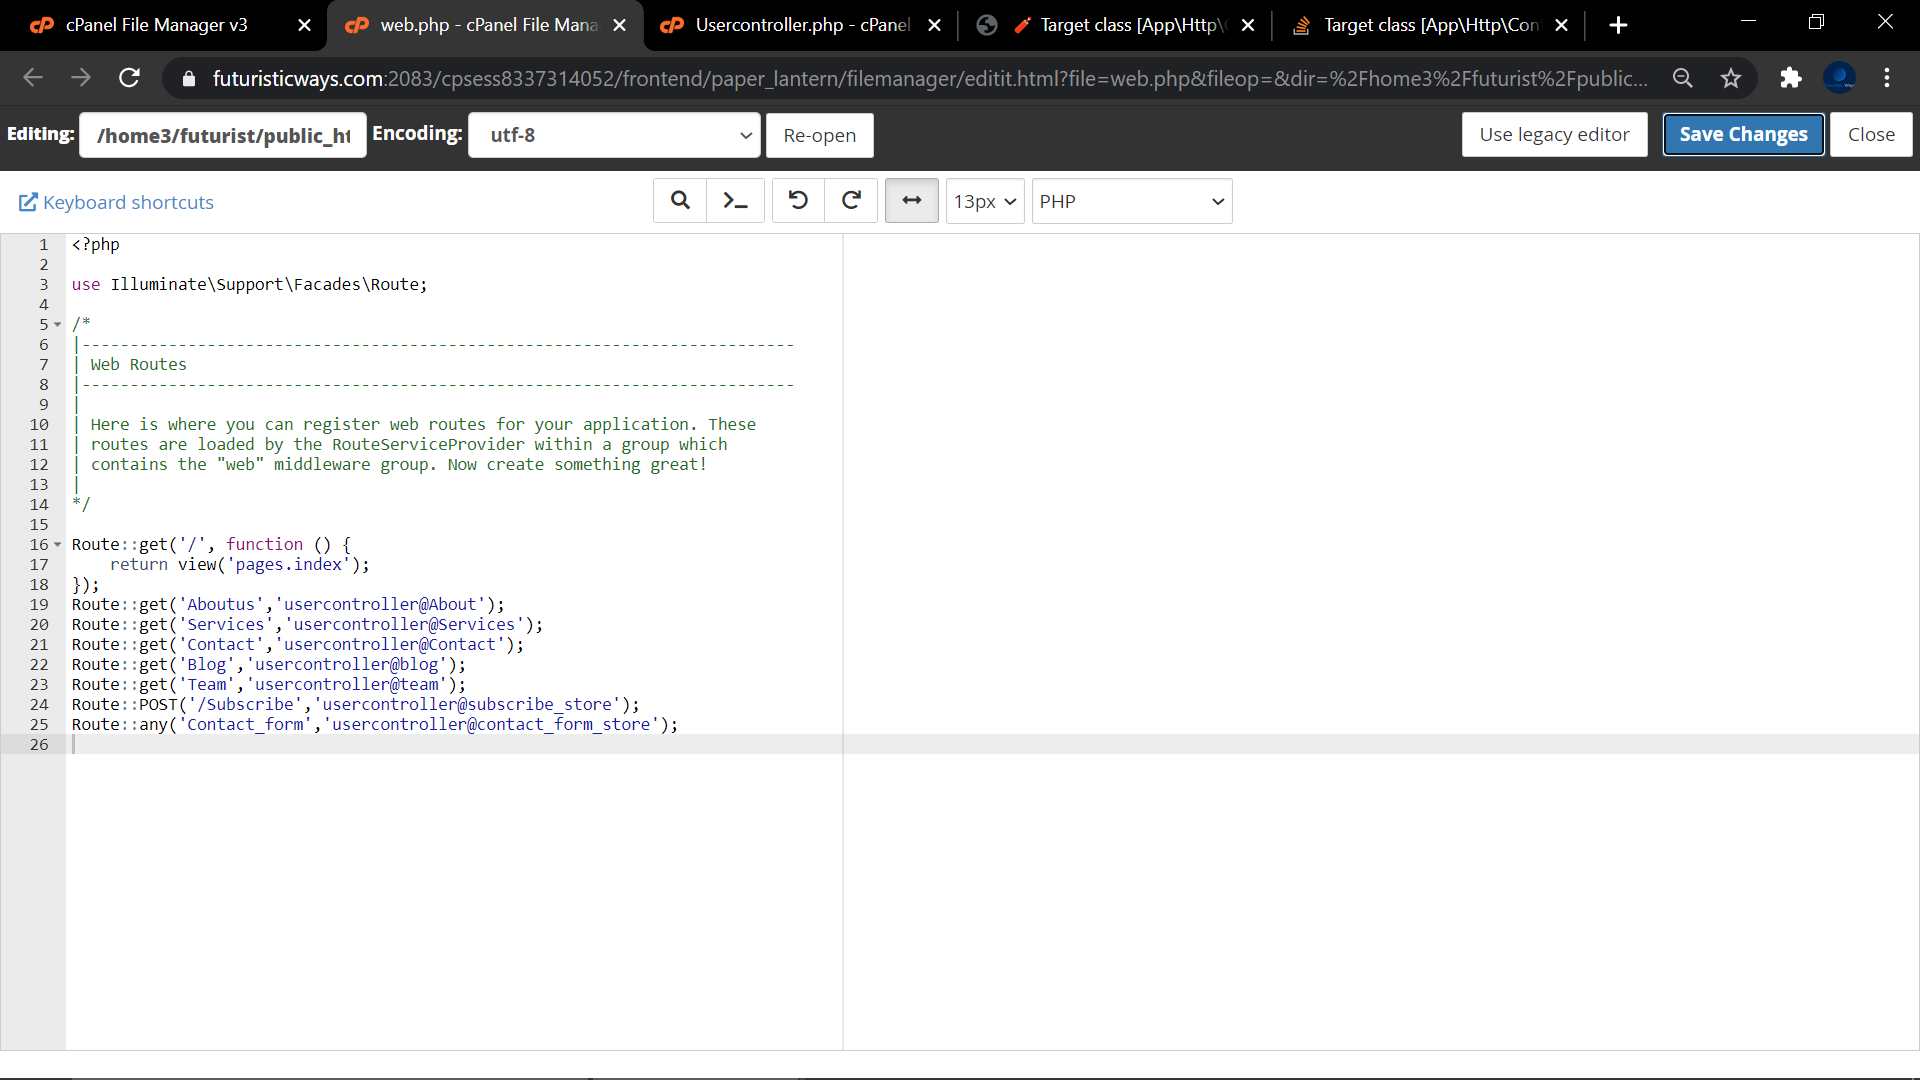Toggle line wrap arrows button
Screen dimensions: 1920x1080
click(911, 201)
